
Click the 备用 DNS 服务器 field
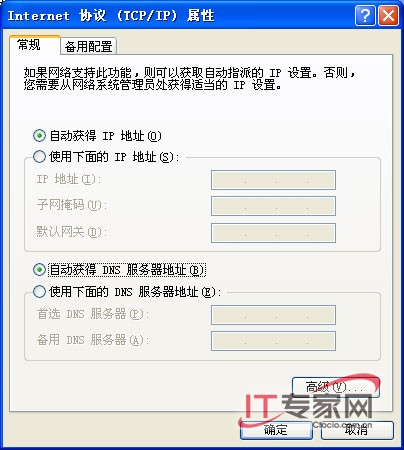pyautogui.click(x=273, y=341)
